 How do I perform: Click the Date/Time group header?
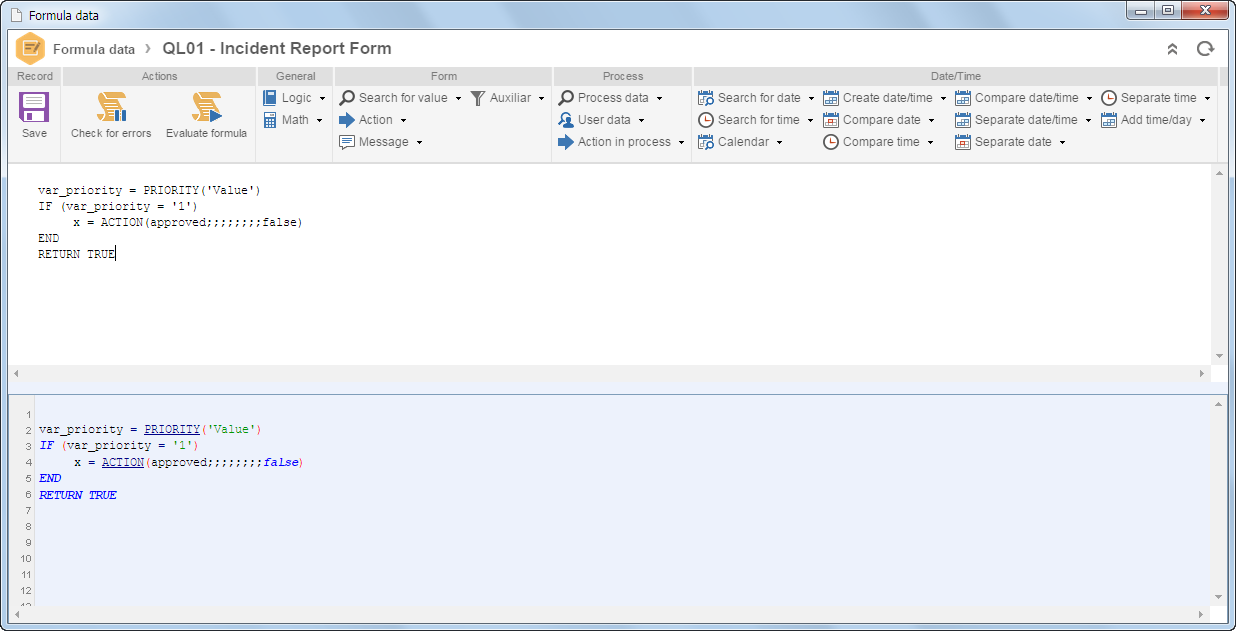click(956, 76)
